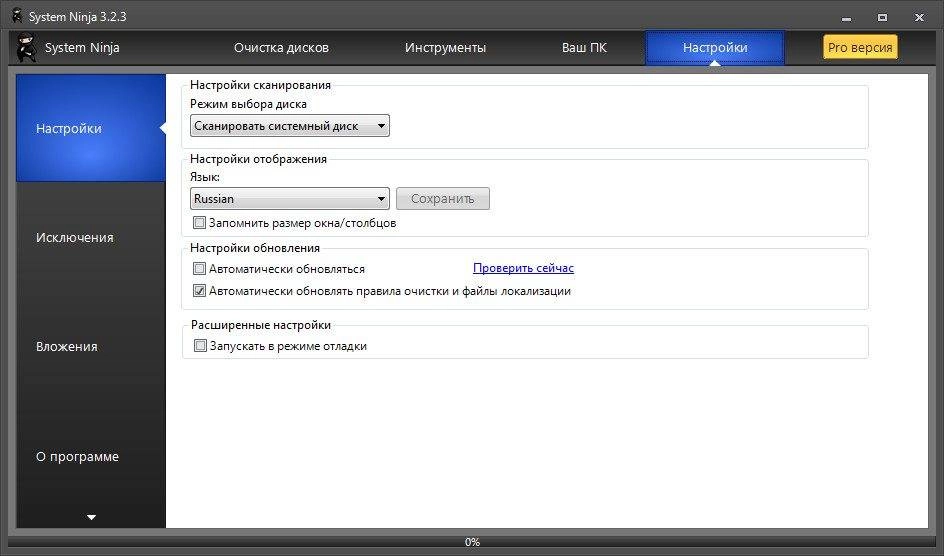Toggle Запомнить размер окна/столбцов checkbox
This screenshot has height=556, width=944.
click(199, 223)
